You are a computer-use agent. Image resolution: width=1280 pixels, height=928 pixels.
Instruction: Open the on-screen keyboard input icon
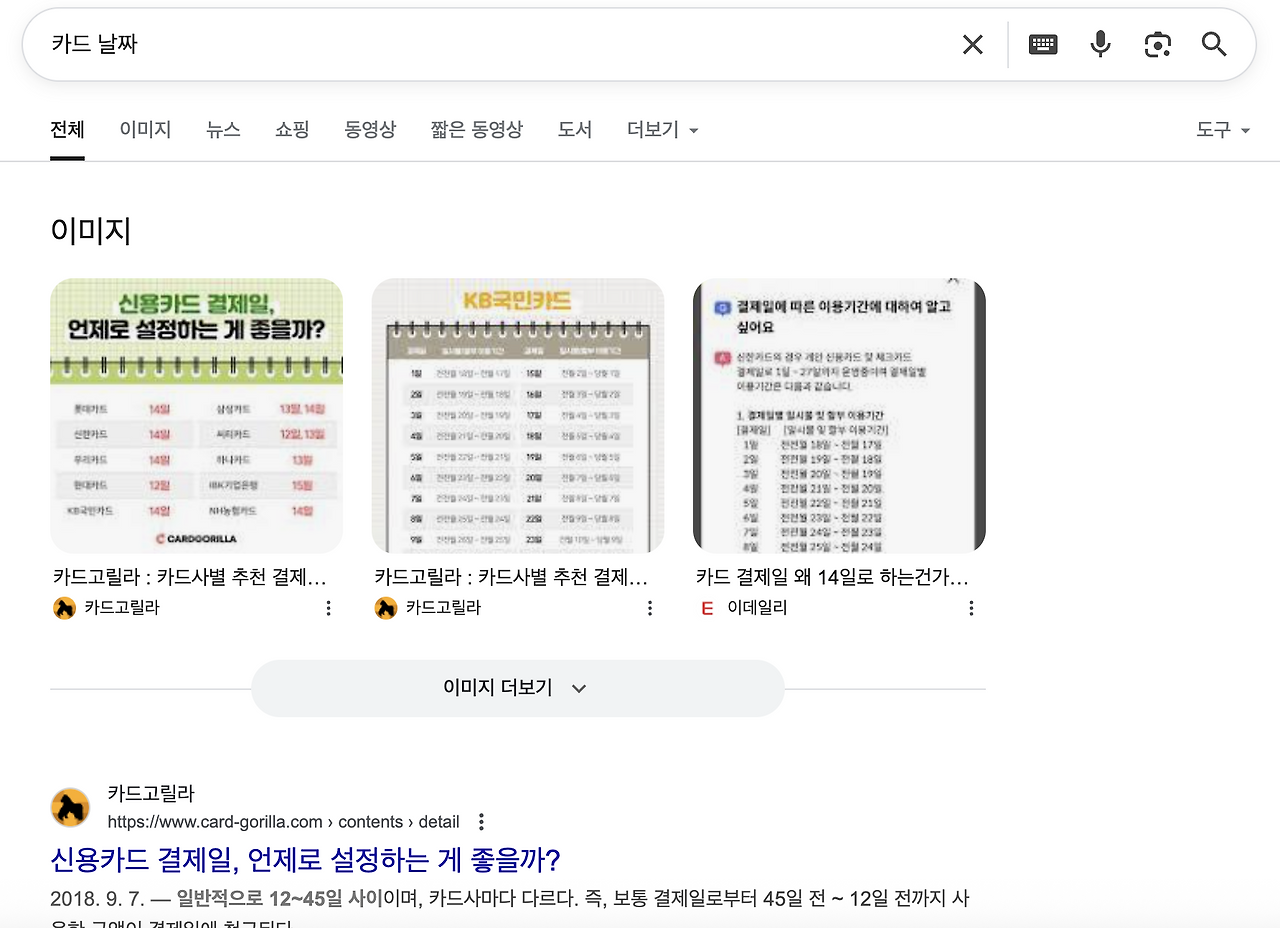(x=1042, y=44)
